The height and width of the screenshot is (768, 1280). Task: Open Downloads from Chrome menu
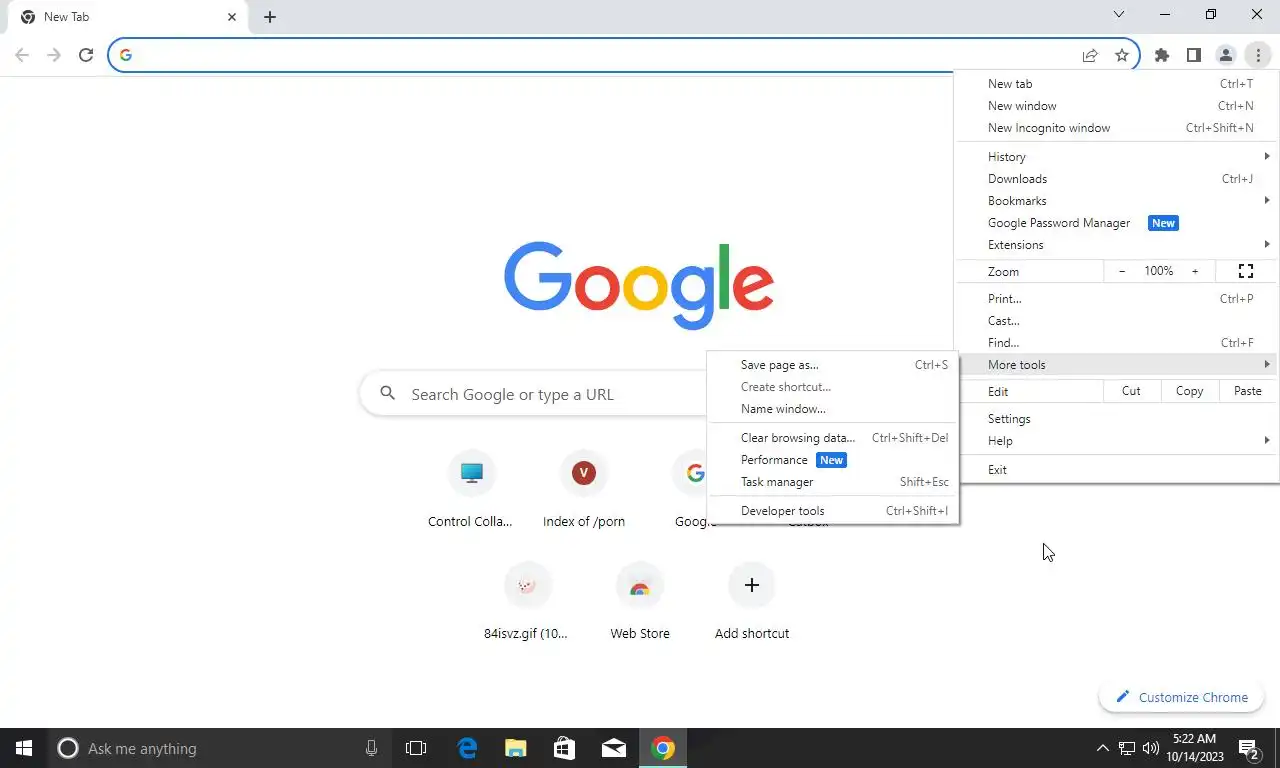pos(1115,179)
